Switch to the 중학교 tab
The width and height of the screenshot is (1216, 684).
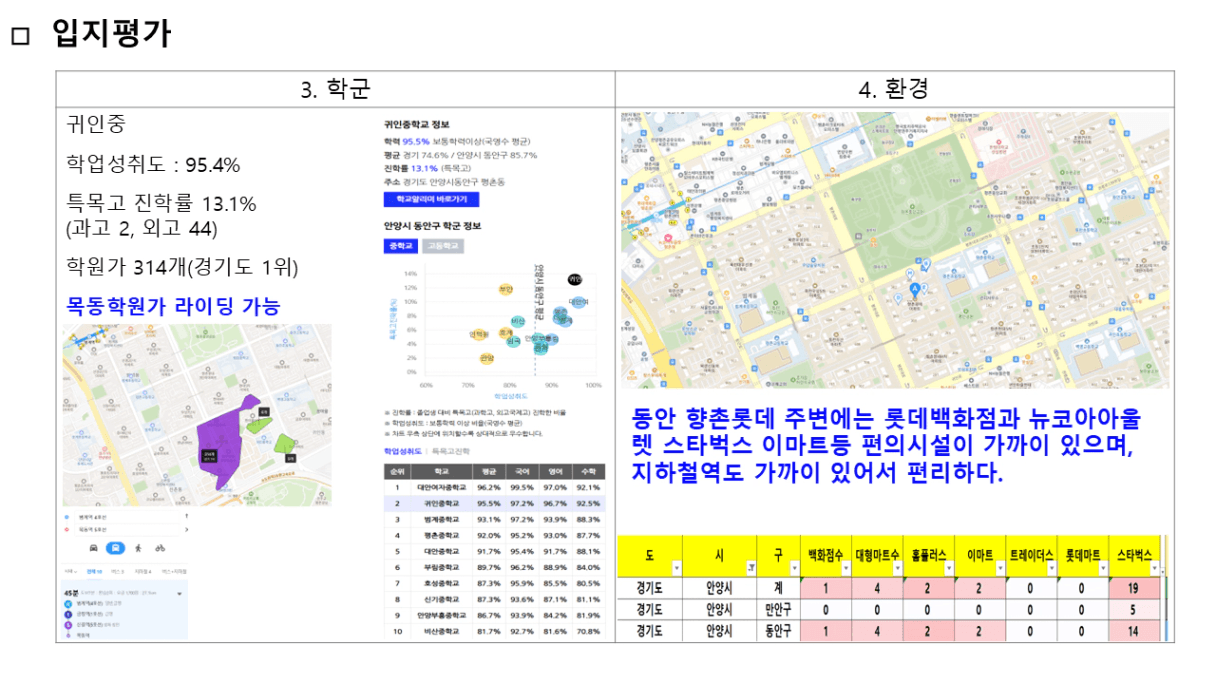(400, 245)
